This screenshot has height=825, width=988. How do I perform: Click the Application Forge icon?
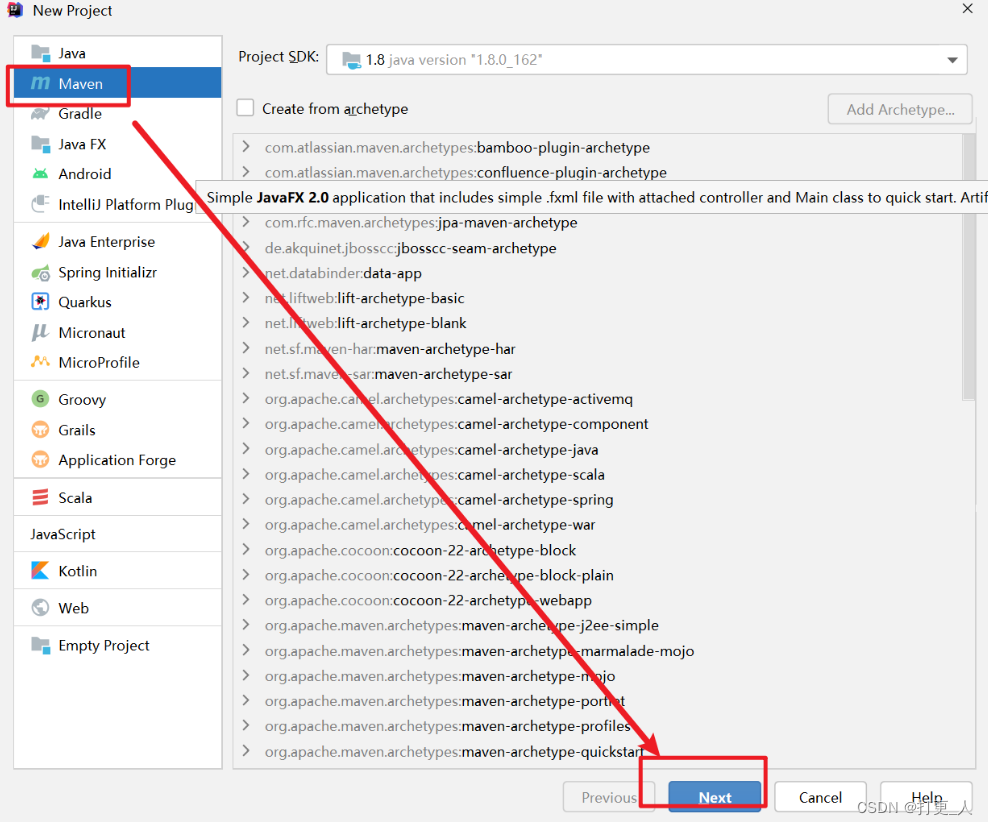click(x=40, y=459)
